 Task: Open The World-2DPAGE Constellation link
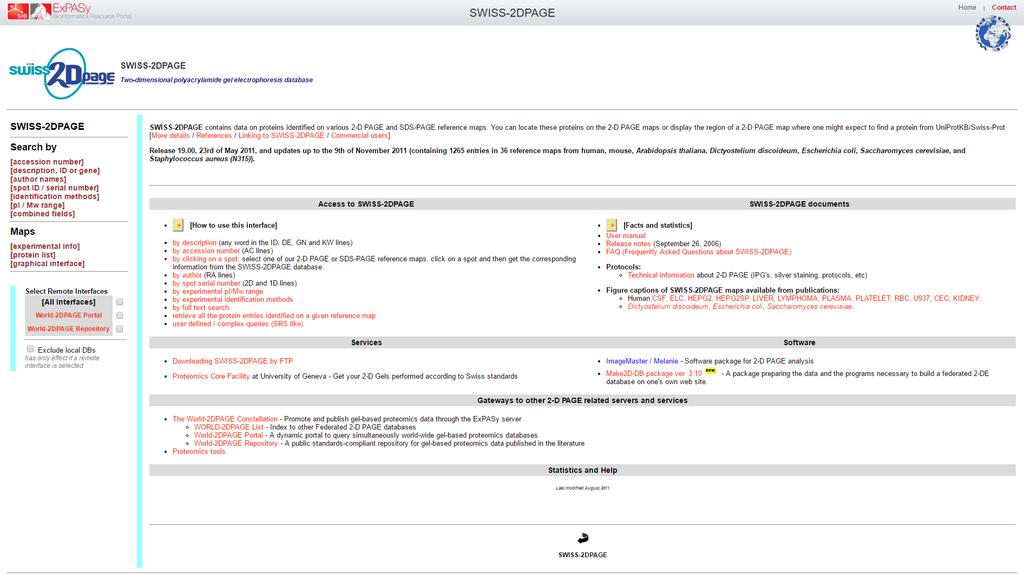click(x=225, y=419)
